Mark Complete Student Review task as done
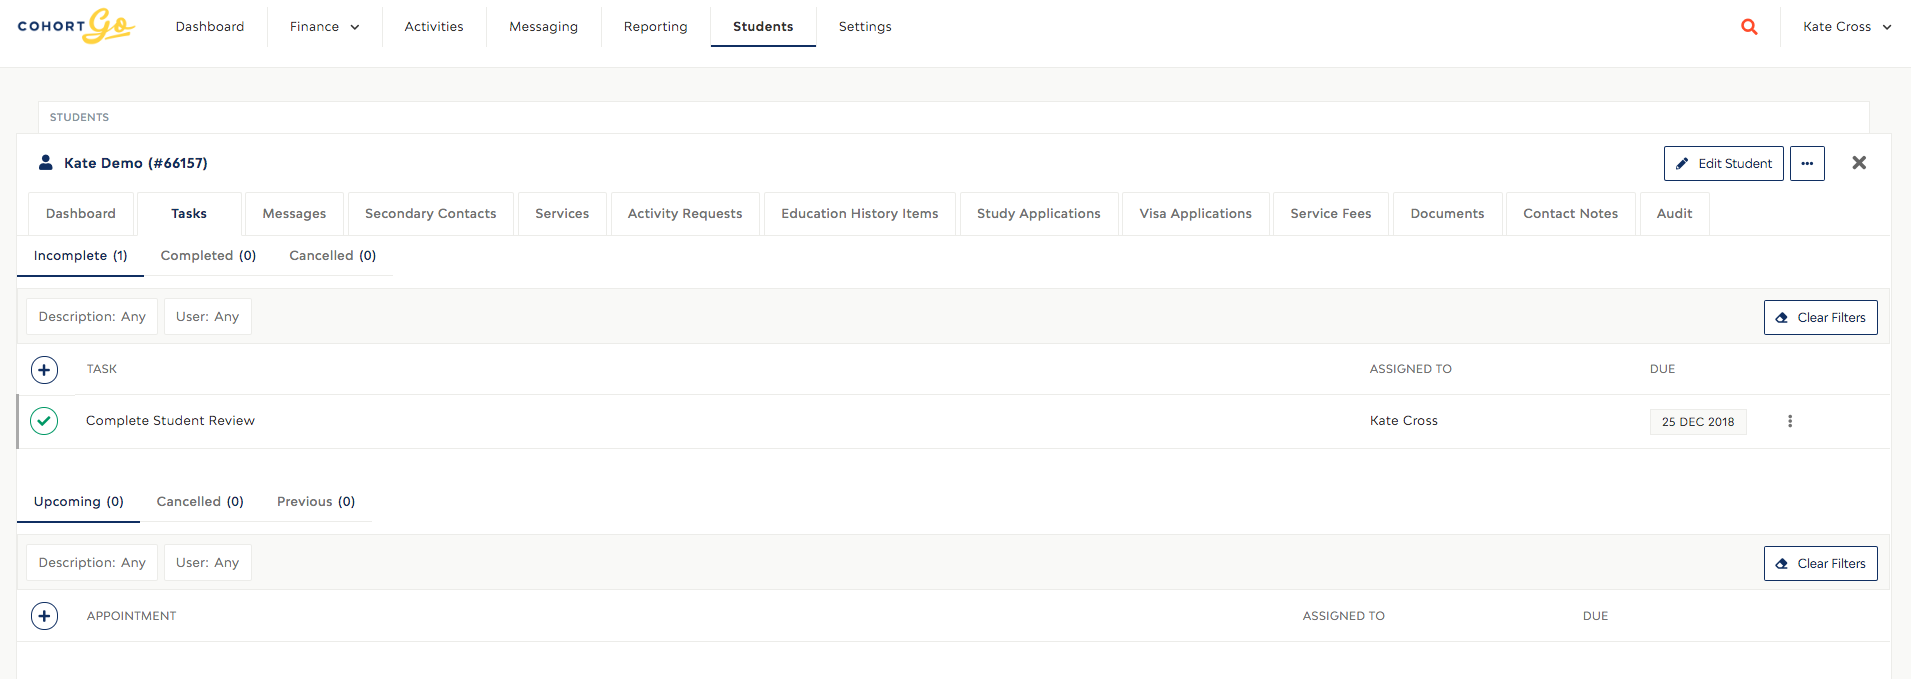This screenshot has width=1911, height=679. (44, 421)
